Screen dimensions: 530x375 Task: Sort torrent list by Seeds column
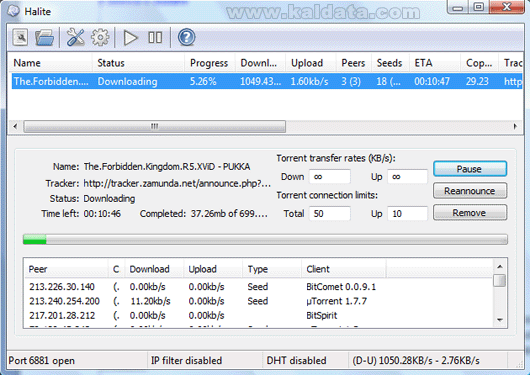point(390,63)
